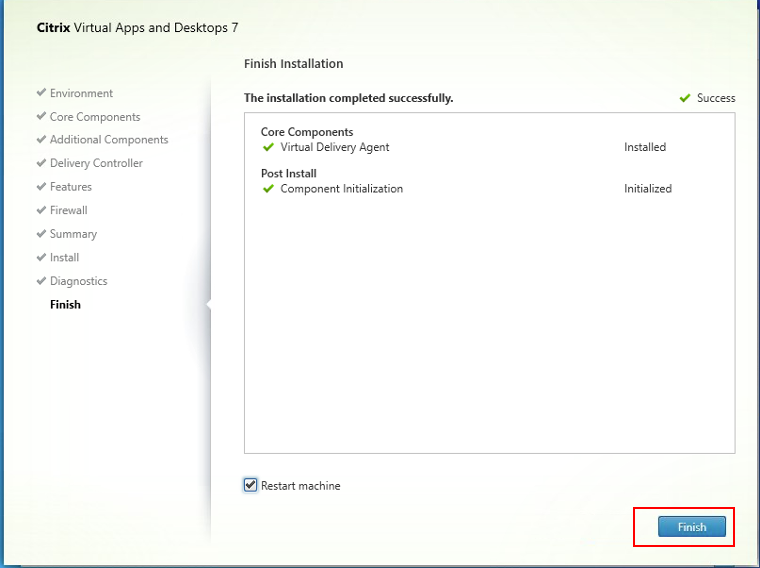
Task: Click the Component Initialization text
Action: (342, 189)
